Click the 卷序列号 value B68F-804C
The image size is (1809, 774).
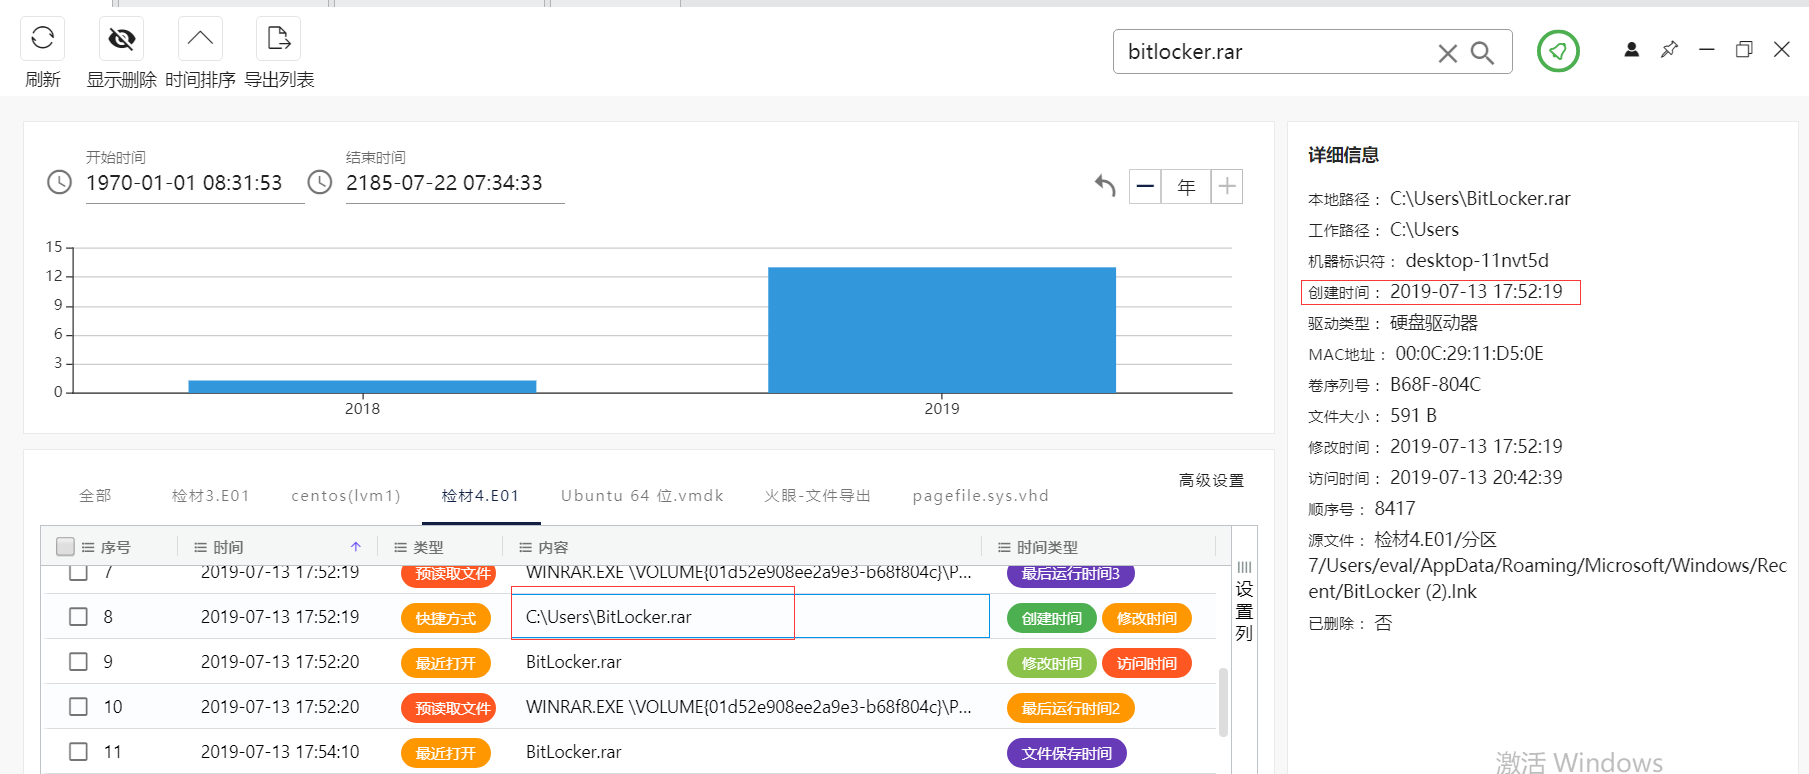point(1435,384)
